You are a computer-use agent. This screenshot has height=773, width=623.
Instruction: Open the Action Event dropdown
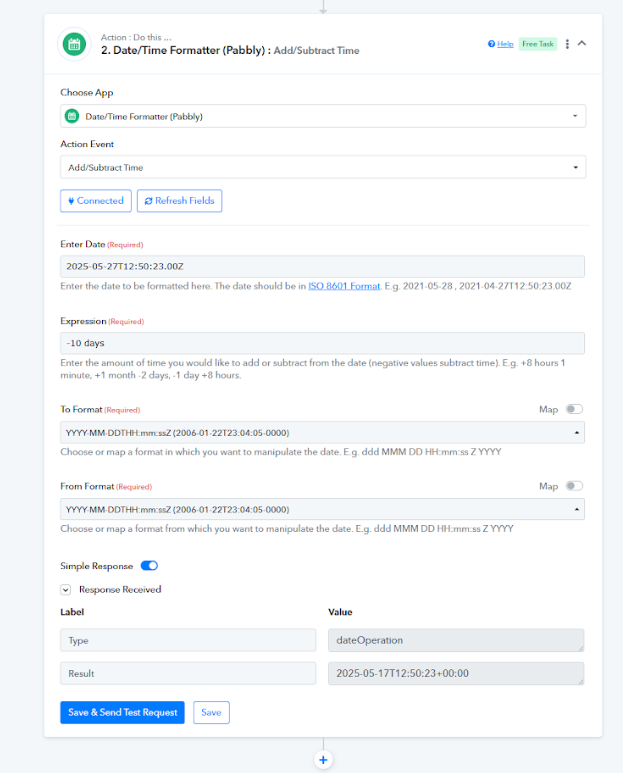tap(323, 168)
